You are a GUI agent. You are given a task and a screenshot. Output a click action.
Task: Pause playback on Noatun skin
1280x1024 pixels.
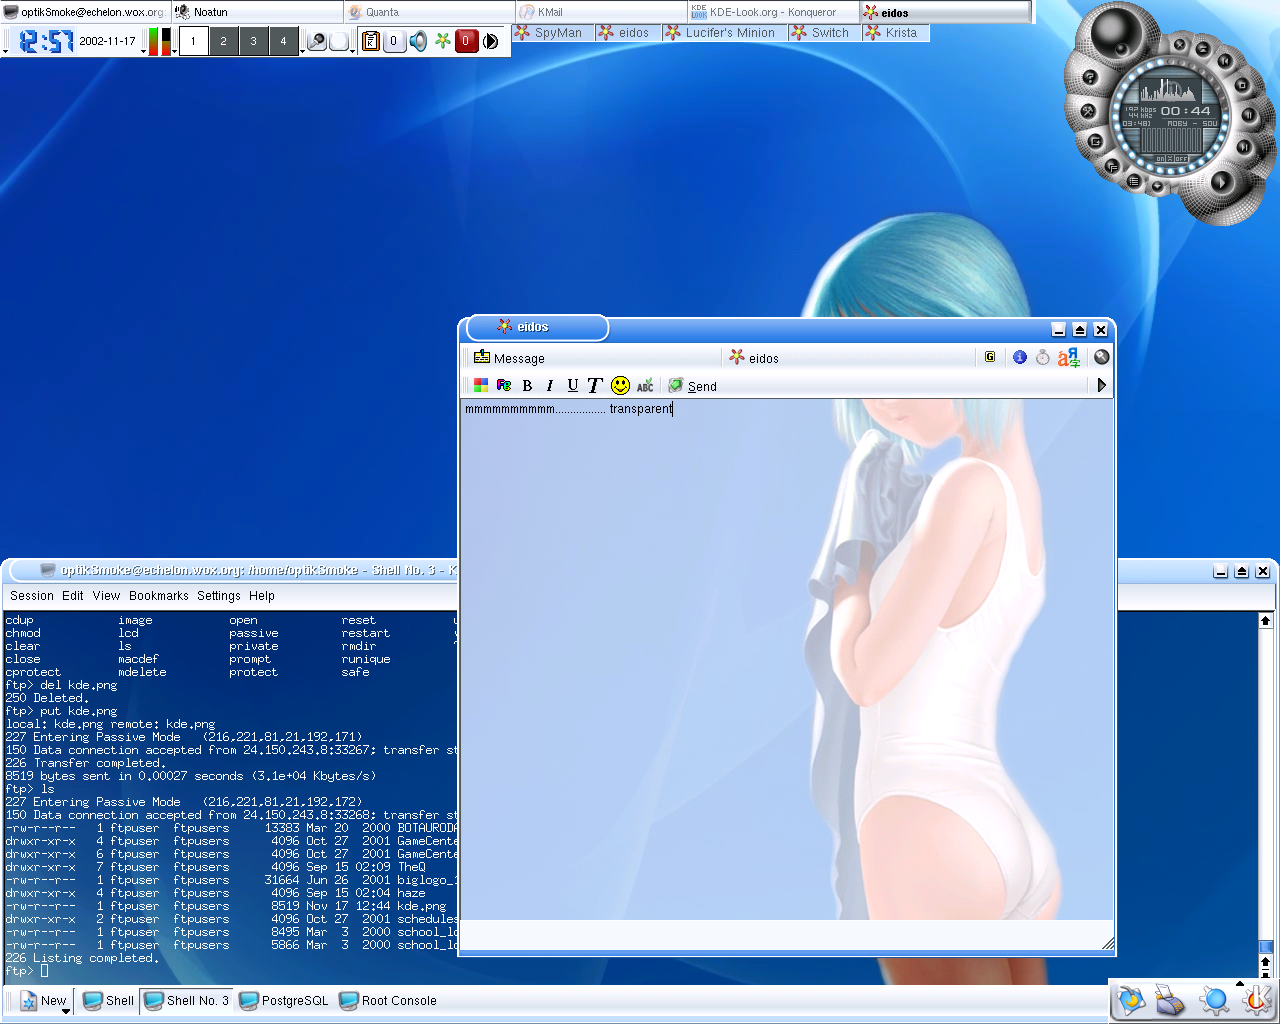click(1249, 115)
